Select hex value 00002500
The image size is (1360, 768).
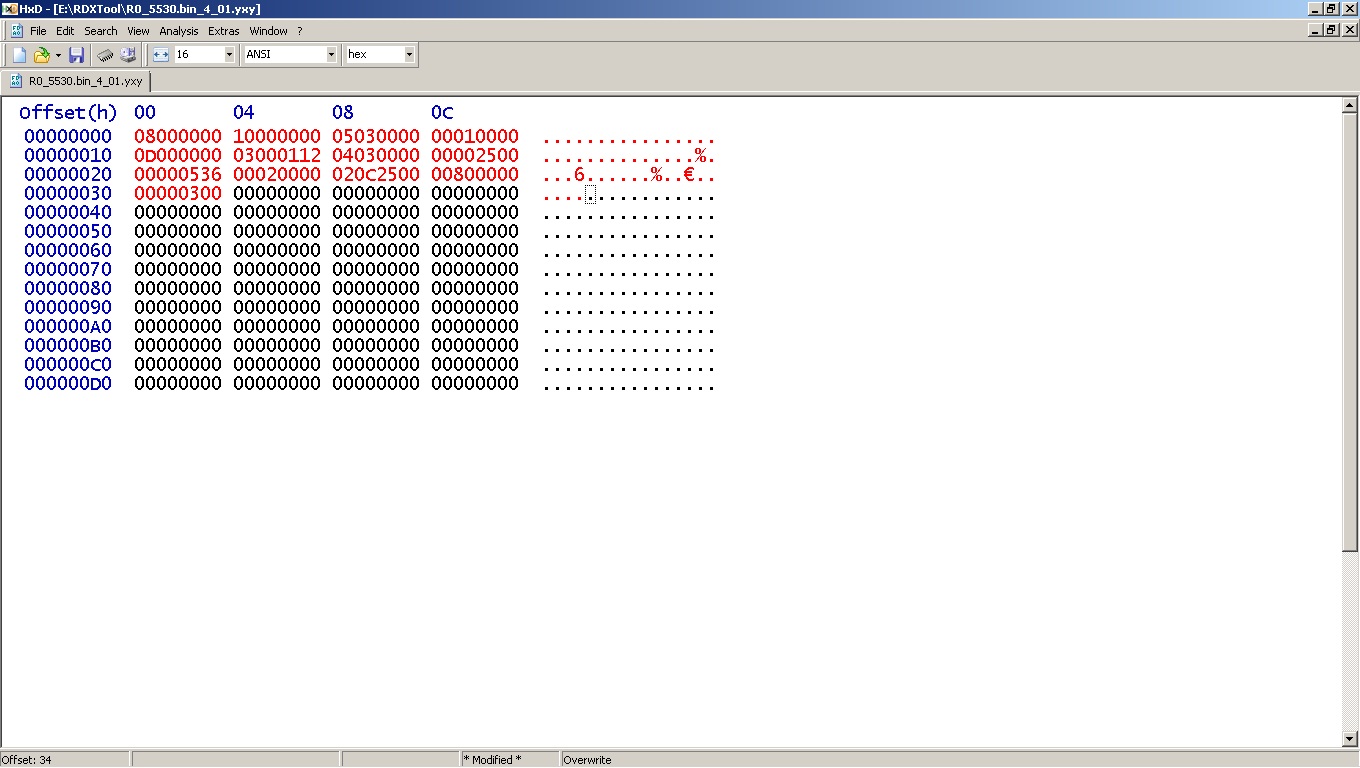click(x=475, y=155)
